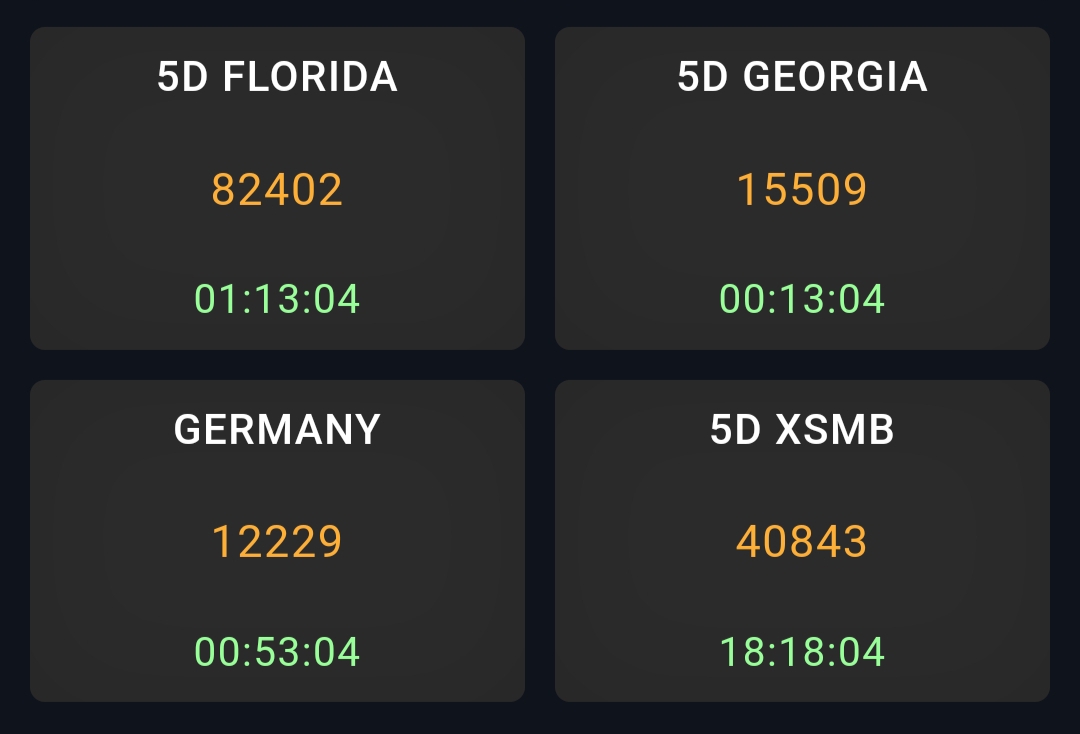The width and height of the screenshot is (1080, 734).
Task: Select the 00:53:04 countdown timer
Action: click(x=277, y=652)
